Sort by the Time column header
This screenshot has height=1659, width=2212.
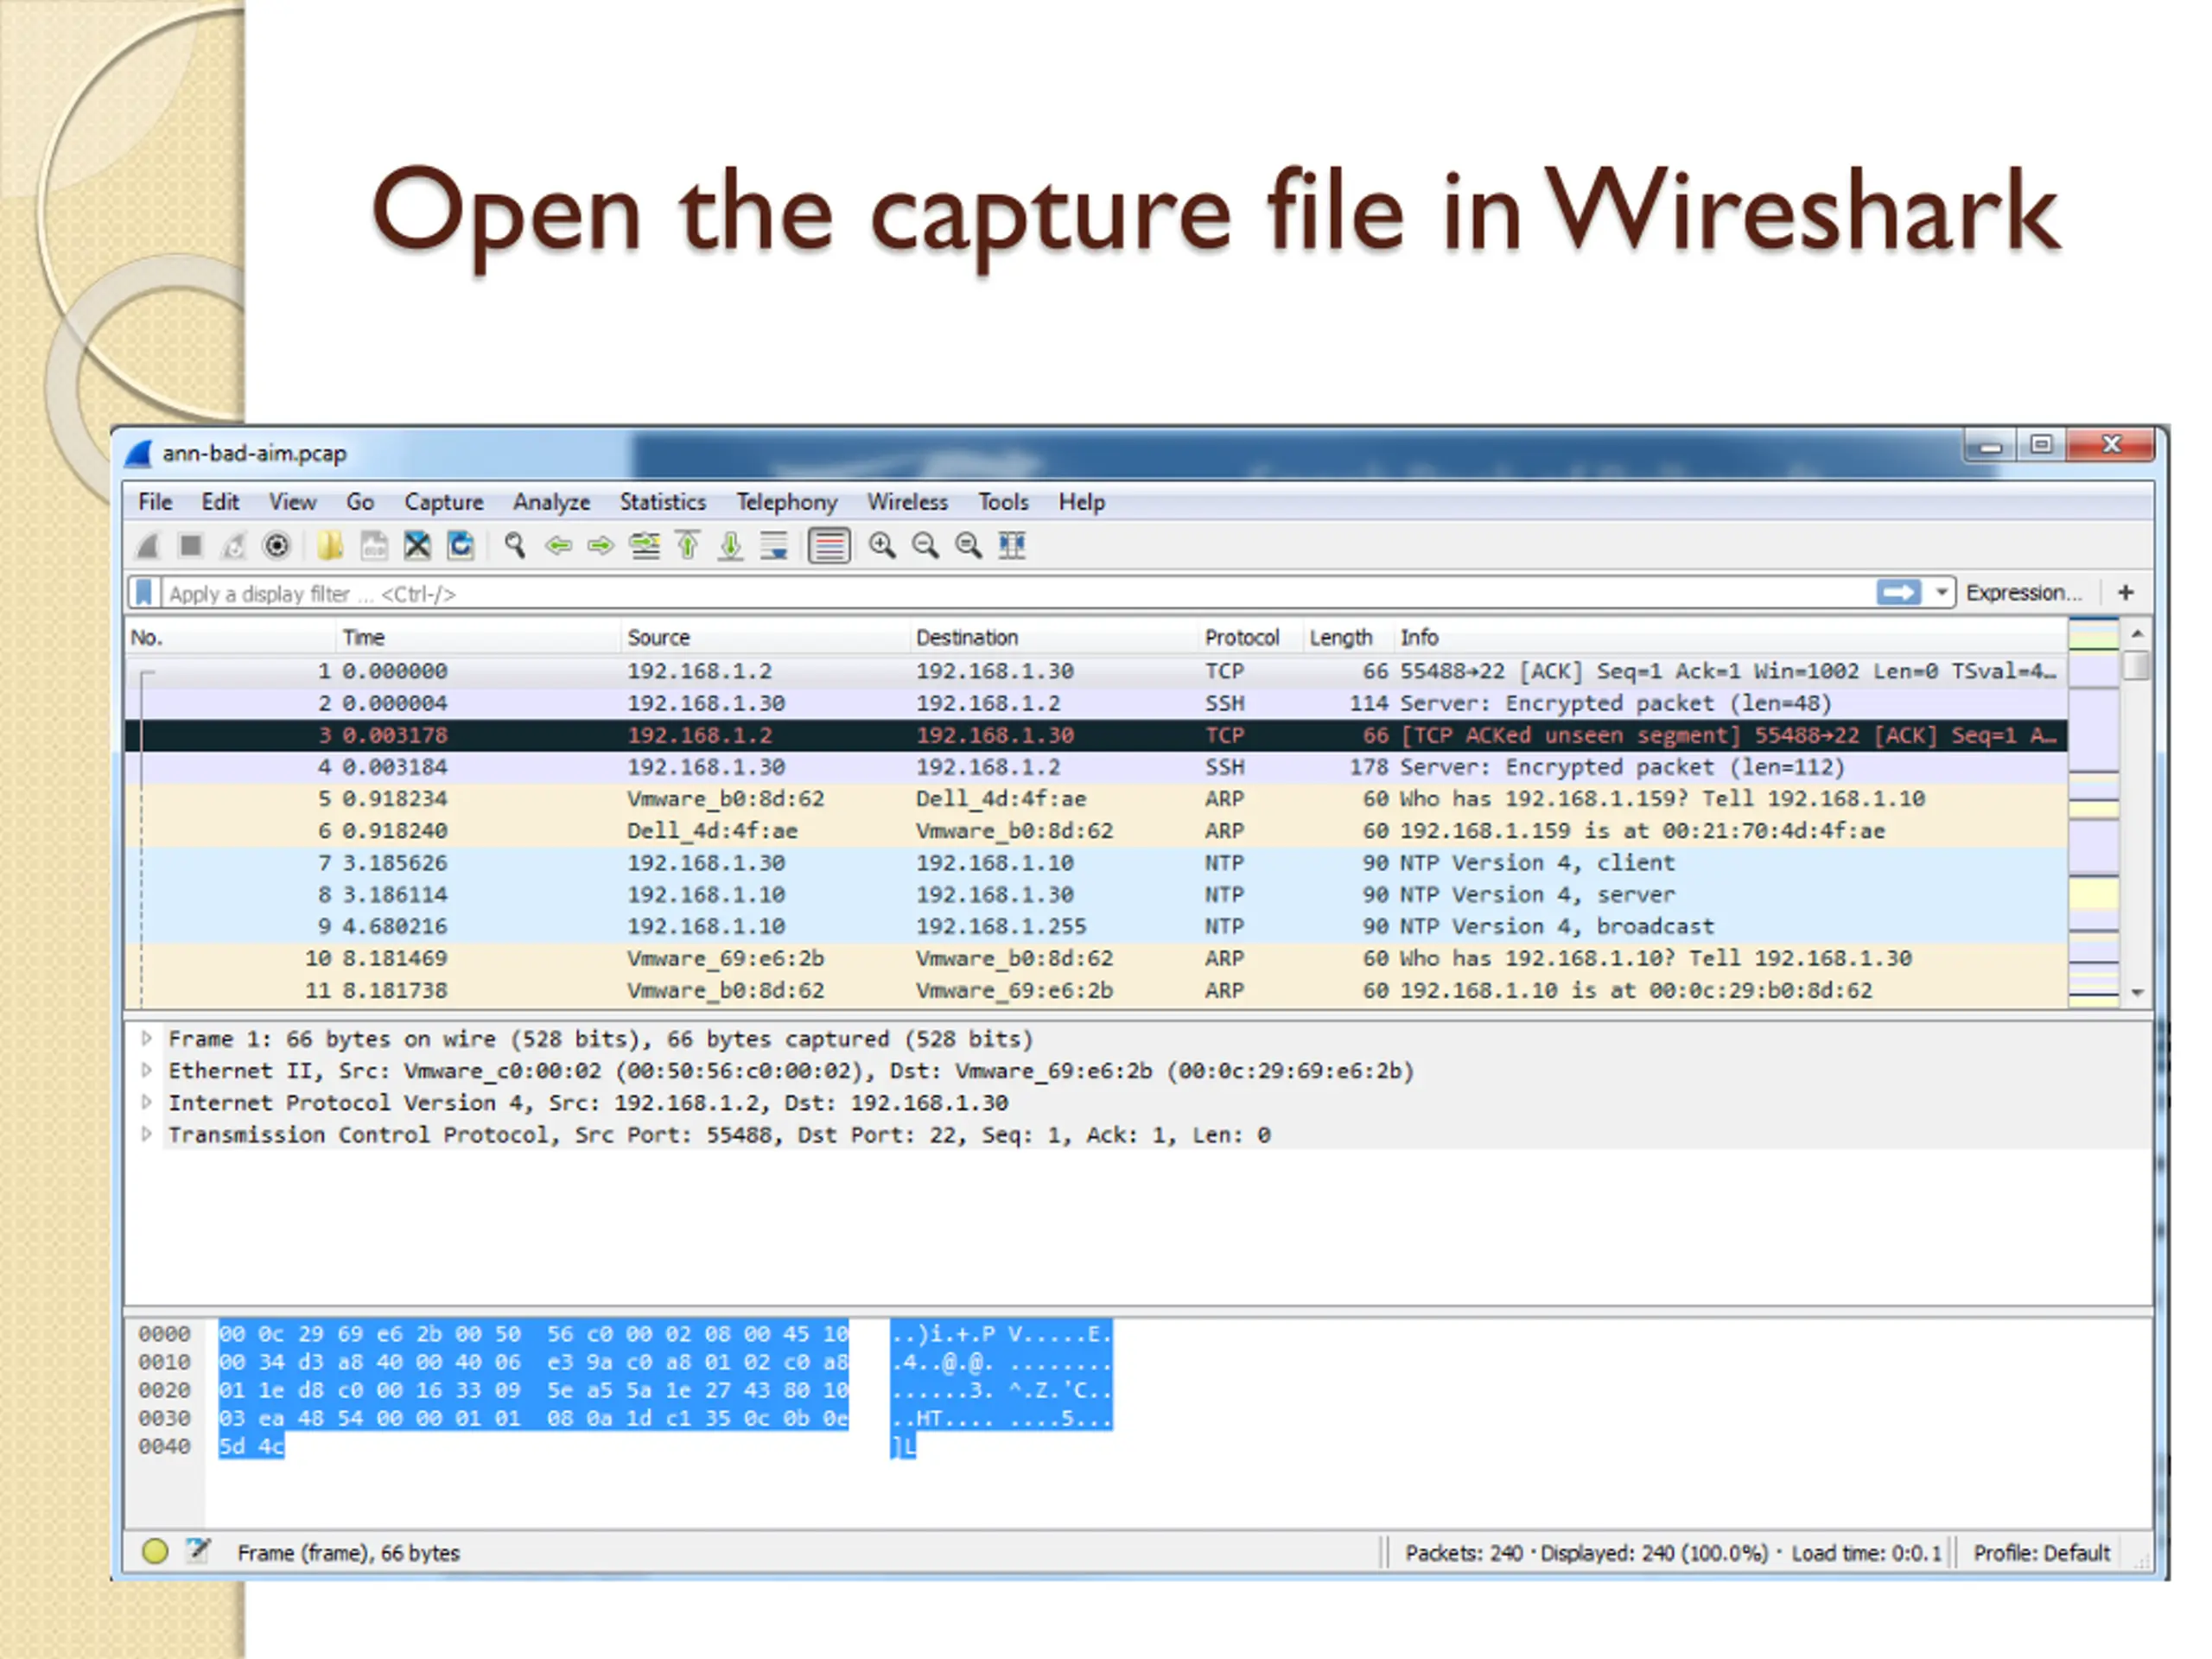pyautogui.click(x=477, y=637)
